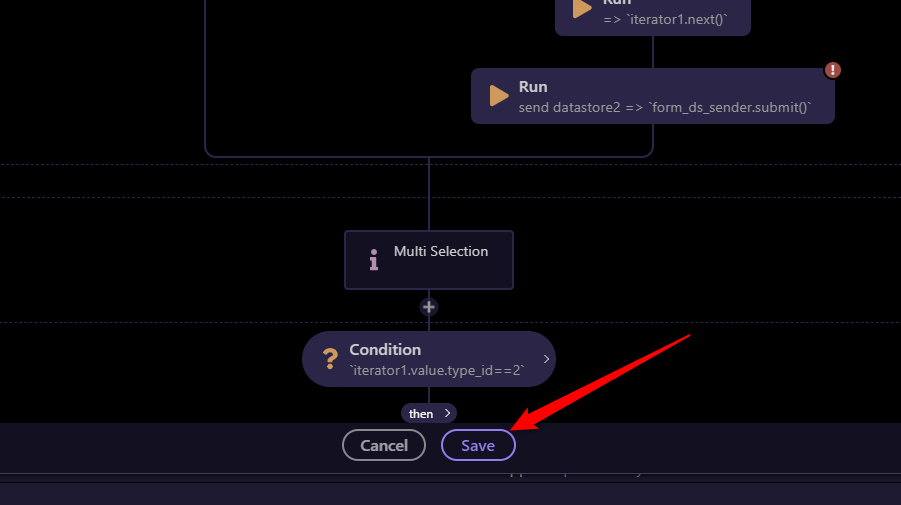
Task: Click the connector between Condition and then label
Action: (x=429, y=395)
